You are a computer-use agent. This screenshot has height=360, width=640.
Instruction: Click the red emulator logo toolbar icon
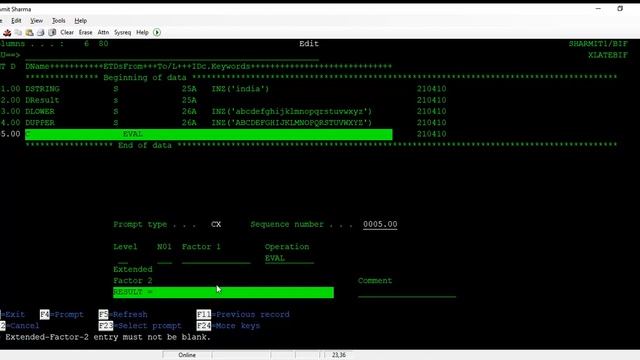pyautogui.click(x=7, y=32)
